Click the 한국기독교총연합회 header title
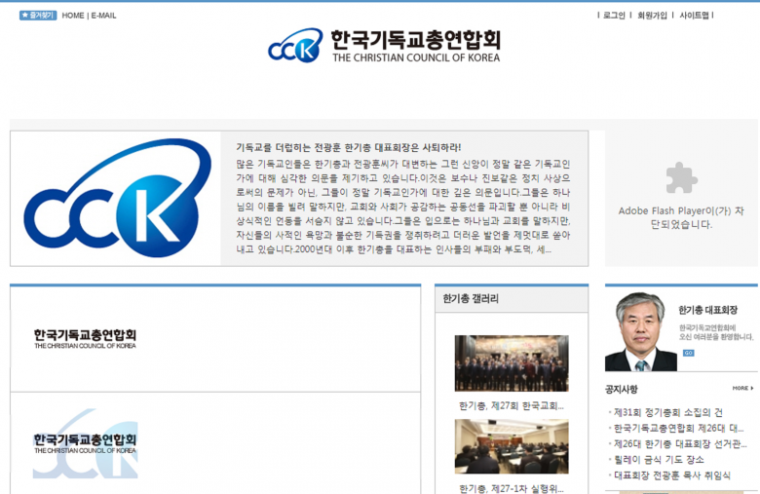This screenshot has width=760, height=494. pyautogui.click(x=416, y=40)
